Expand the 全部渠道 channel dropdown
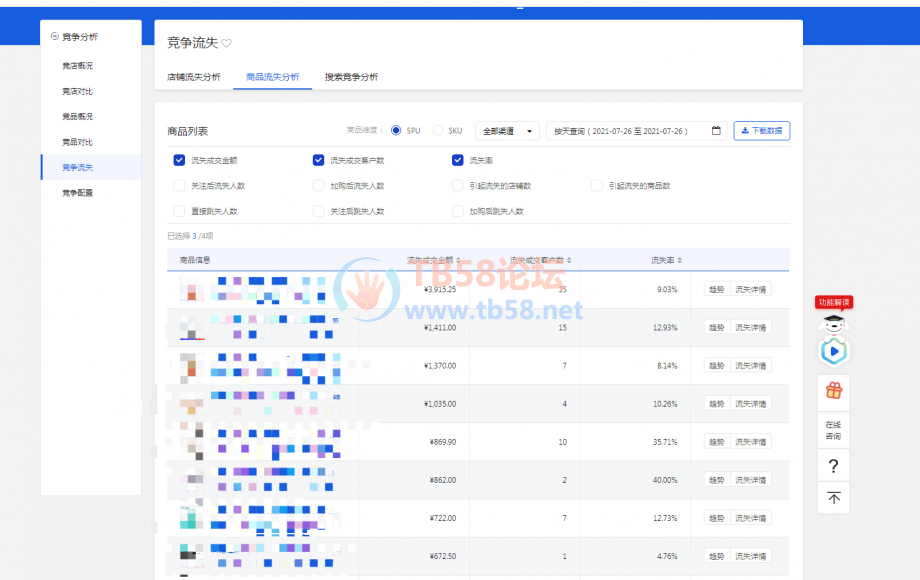The image size is (920, 580). coord(507,131)
